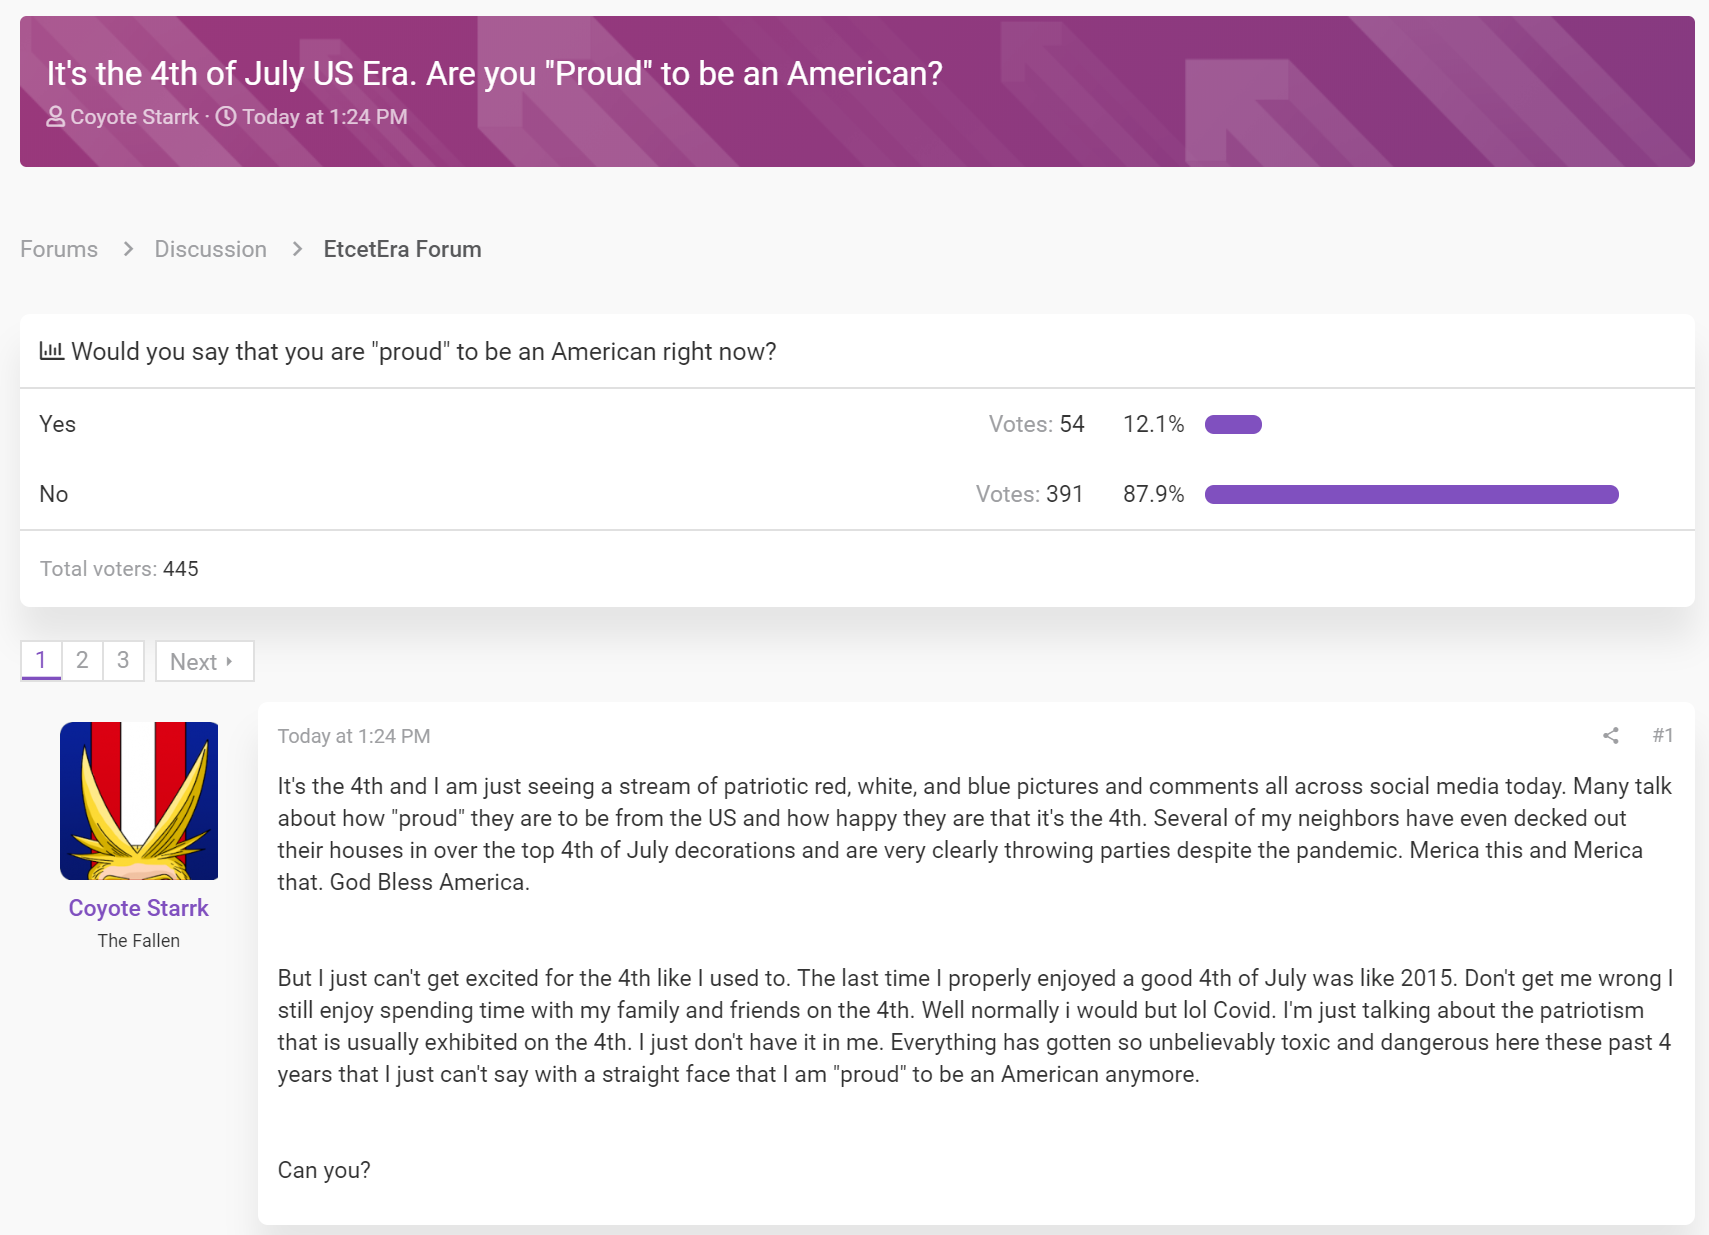The image size is (1709, 1235).
Task: Open the Forums breadcrumb link
Action: coord(59,249)
